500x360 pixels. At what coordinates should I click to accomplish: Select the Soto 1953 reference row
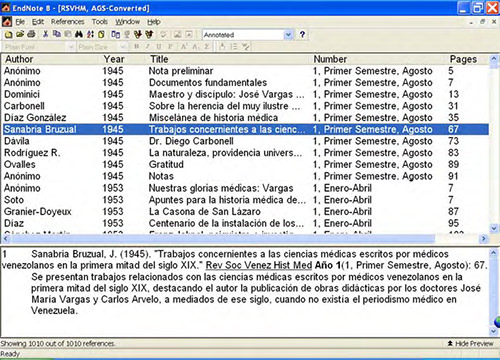246,200
